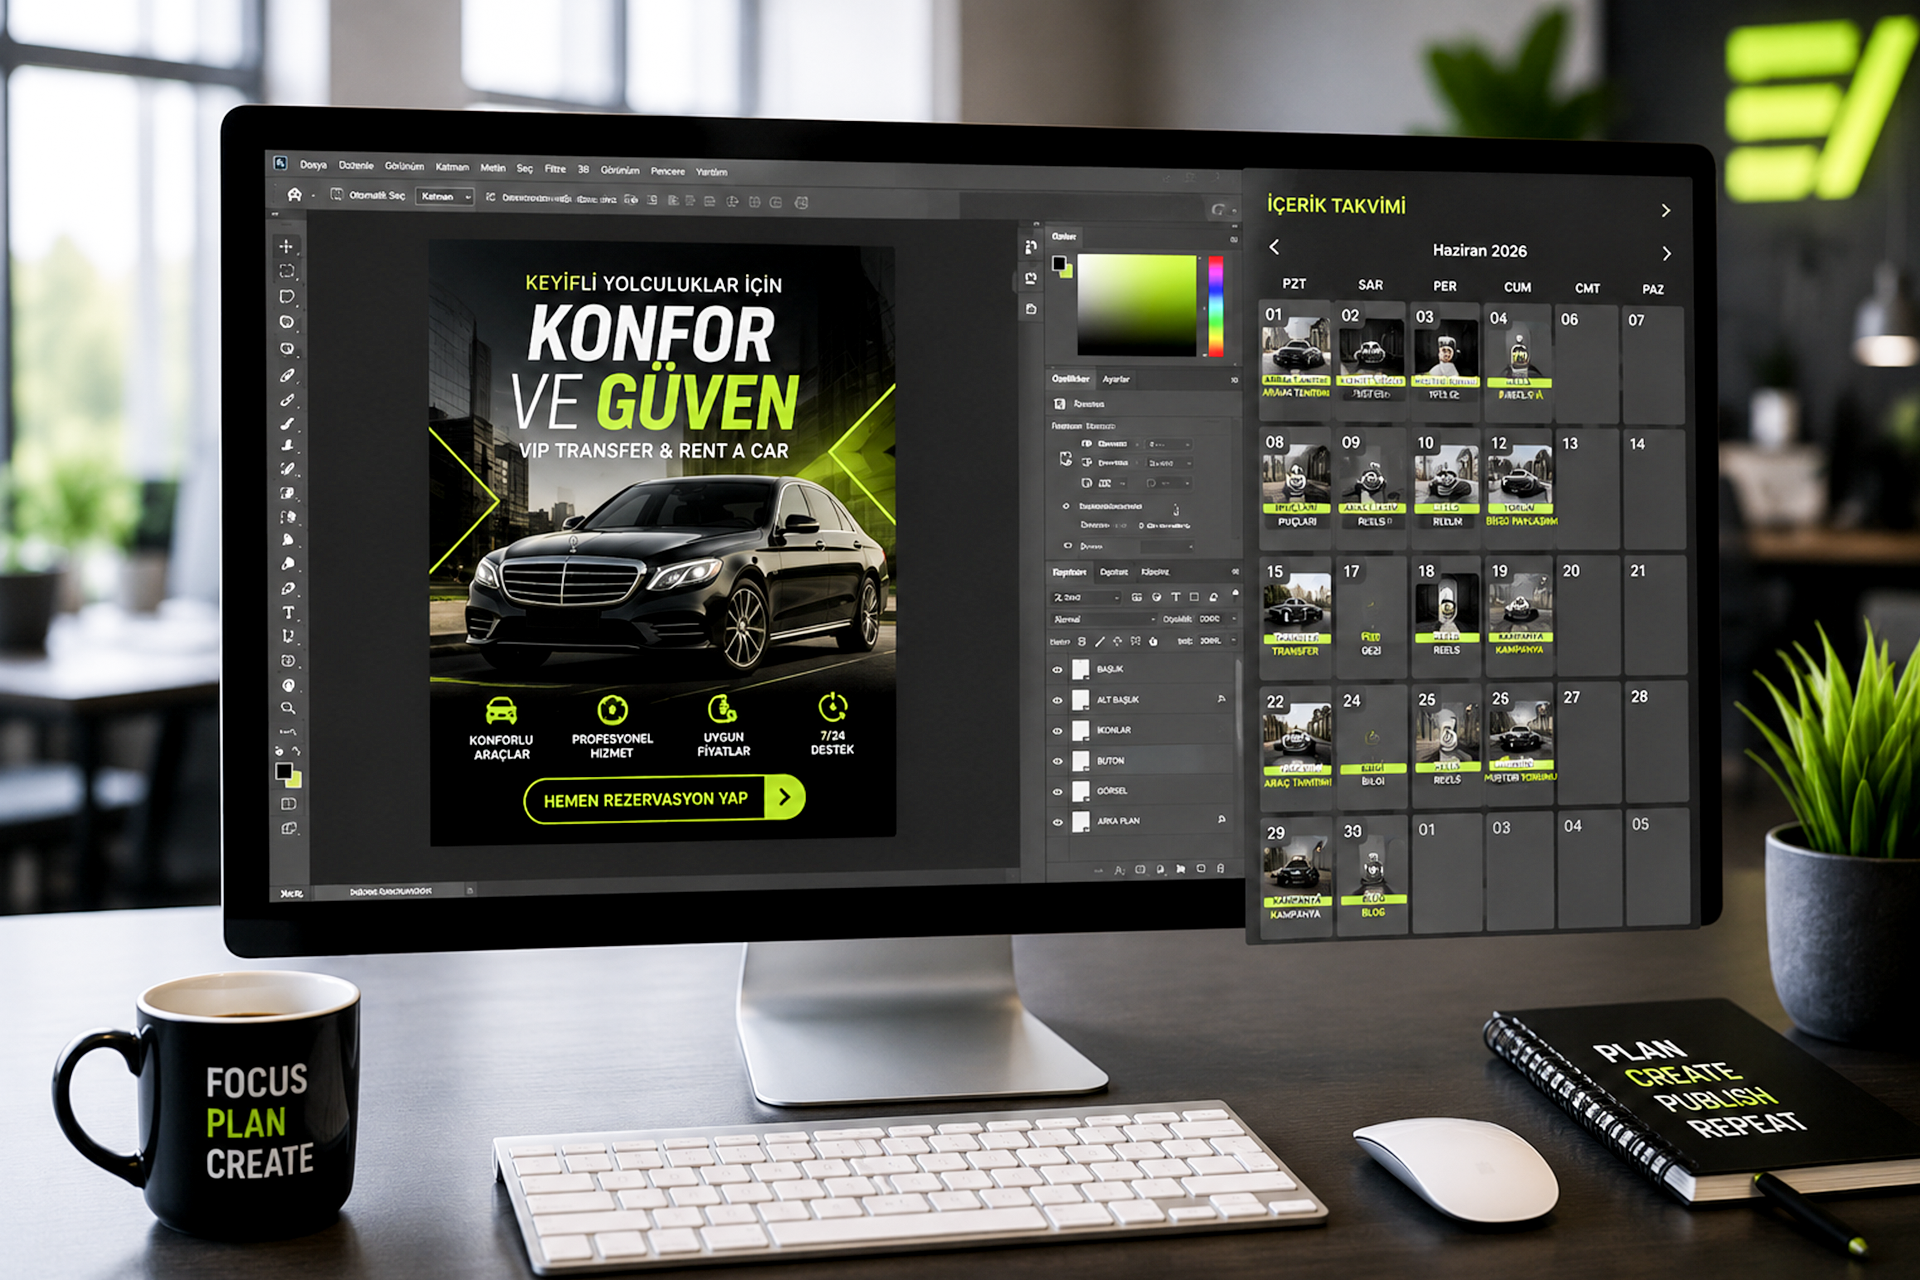
Task: Open the layer kind filter dropdown
Action: [1086, 597]
